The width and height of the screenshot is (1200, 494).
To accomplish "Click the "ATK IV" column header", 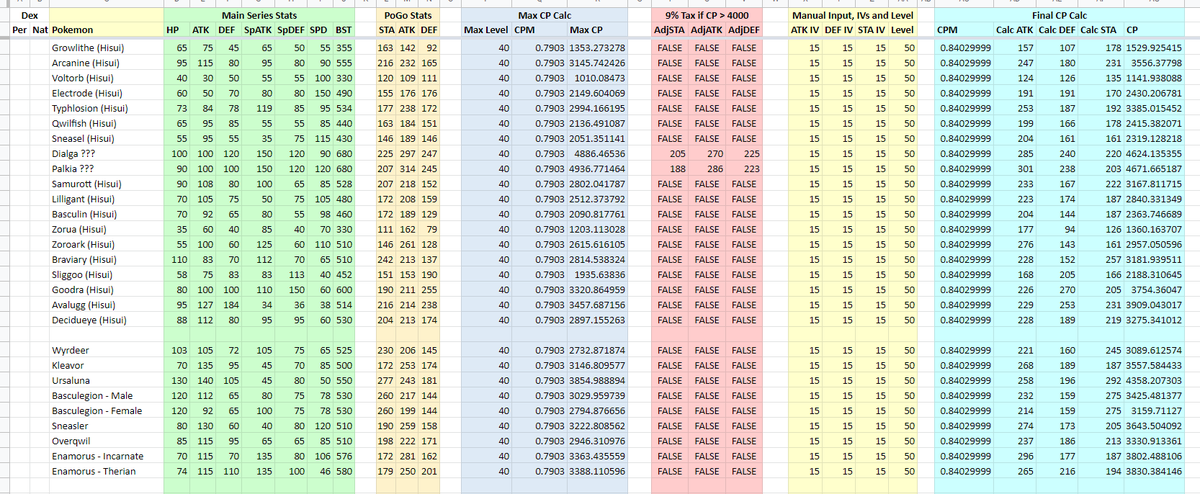I will tap(806, 31).
